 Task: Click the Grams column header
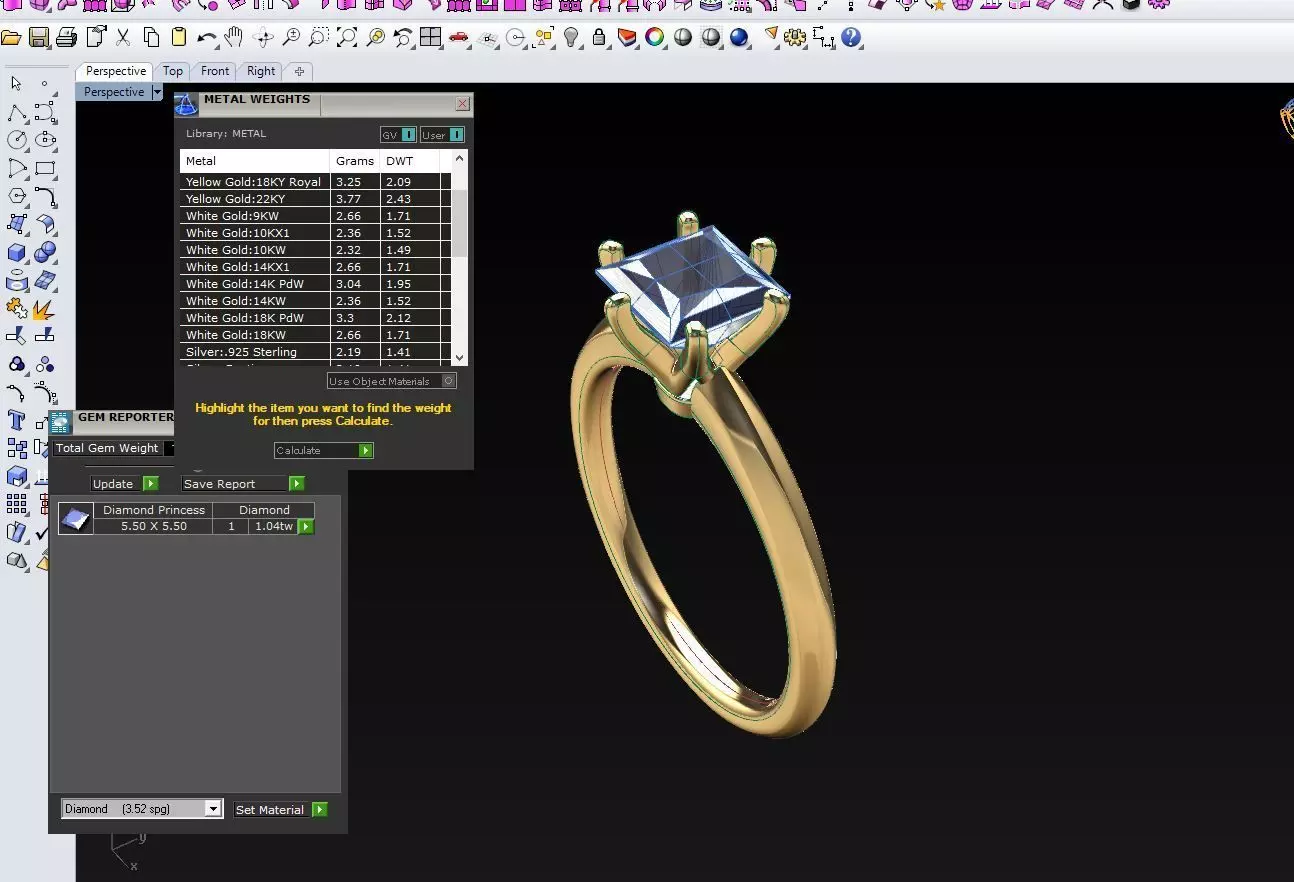tap(355, 161)
